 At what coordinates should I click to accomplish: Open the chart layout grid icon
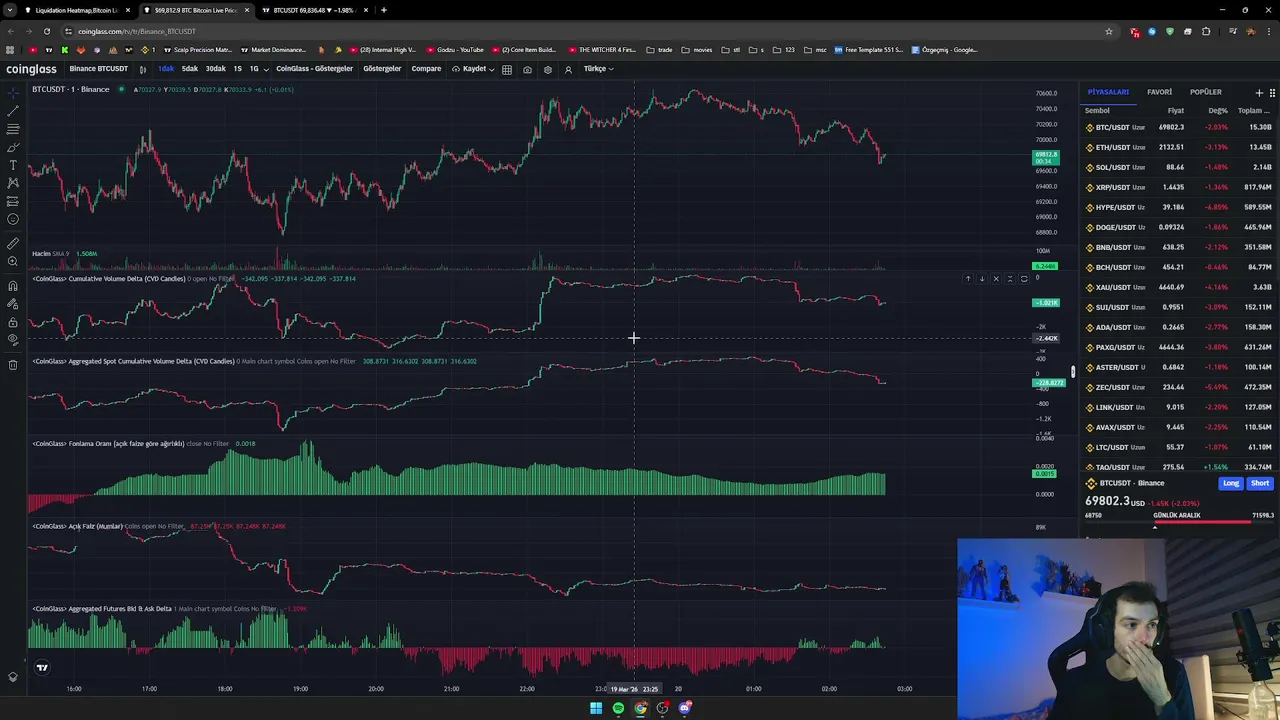pyautogui.click(x=507, y=69)
